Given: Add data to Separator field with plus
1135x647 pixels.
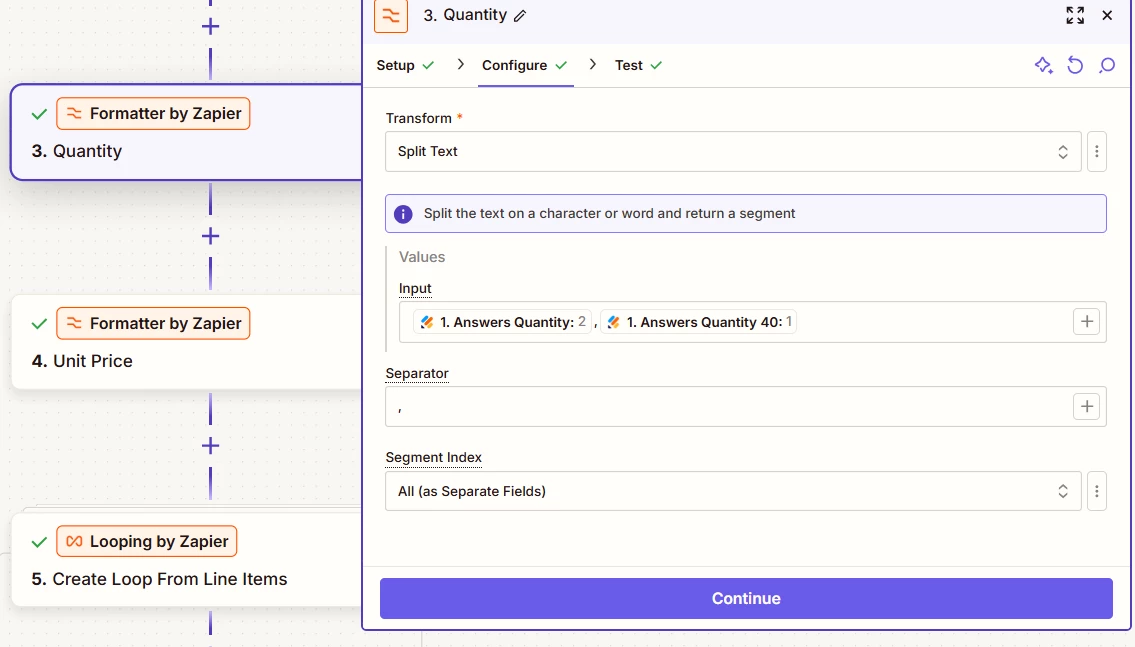Looking at the screenshot, I should coord(1087,407).
